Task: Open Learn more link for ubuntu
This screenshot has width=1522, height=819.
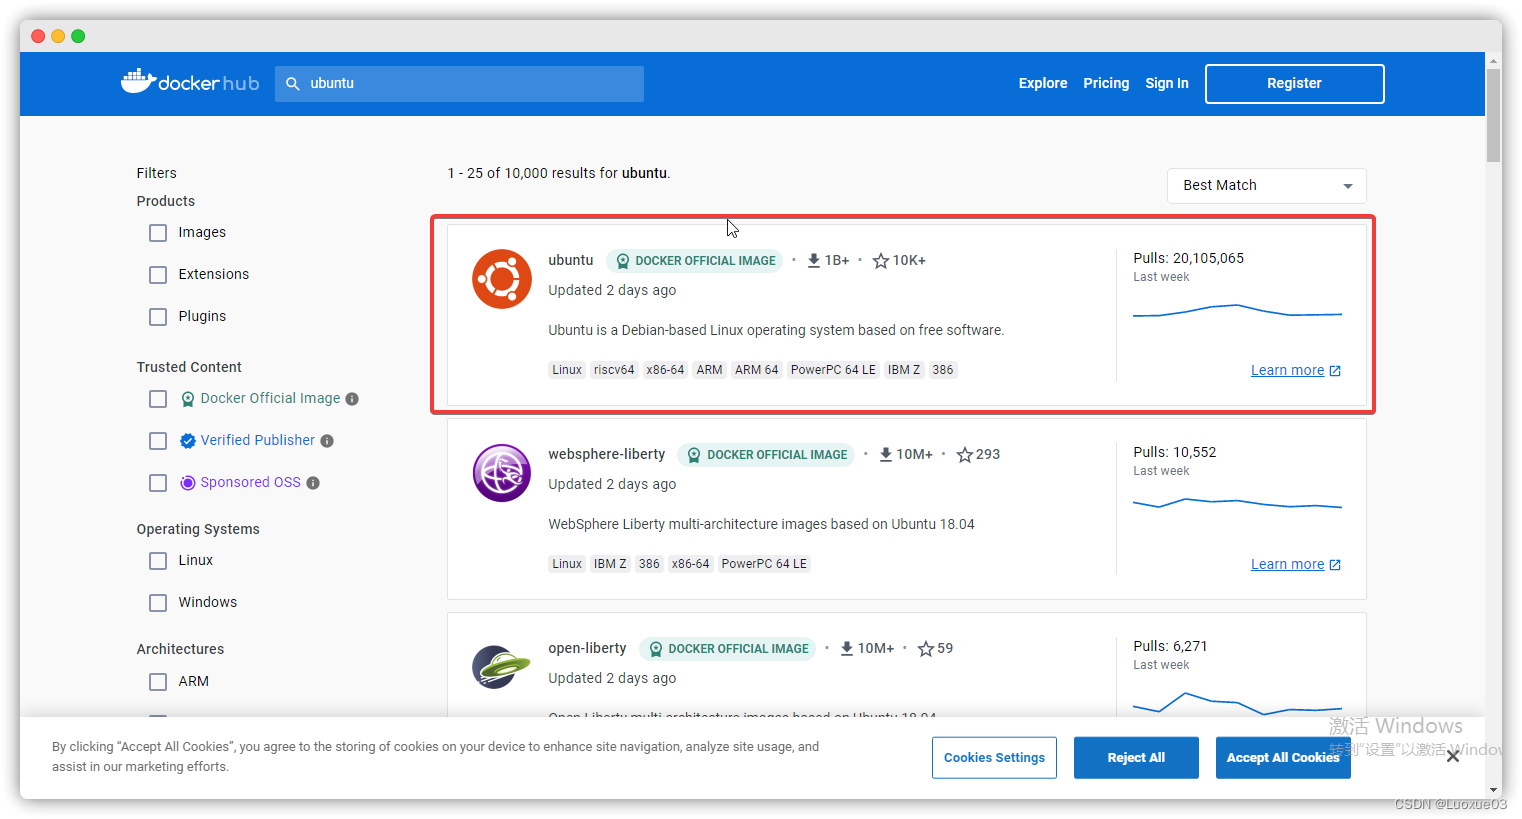Action: coord(1287,371)
